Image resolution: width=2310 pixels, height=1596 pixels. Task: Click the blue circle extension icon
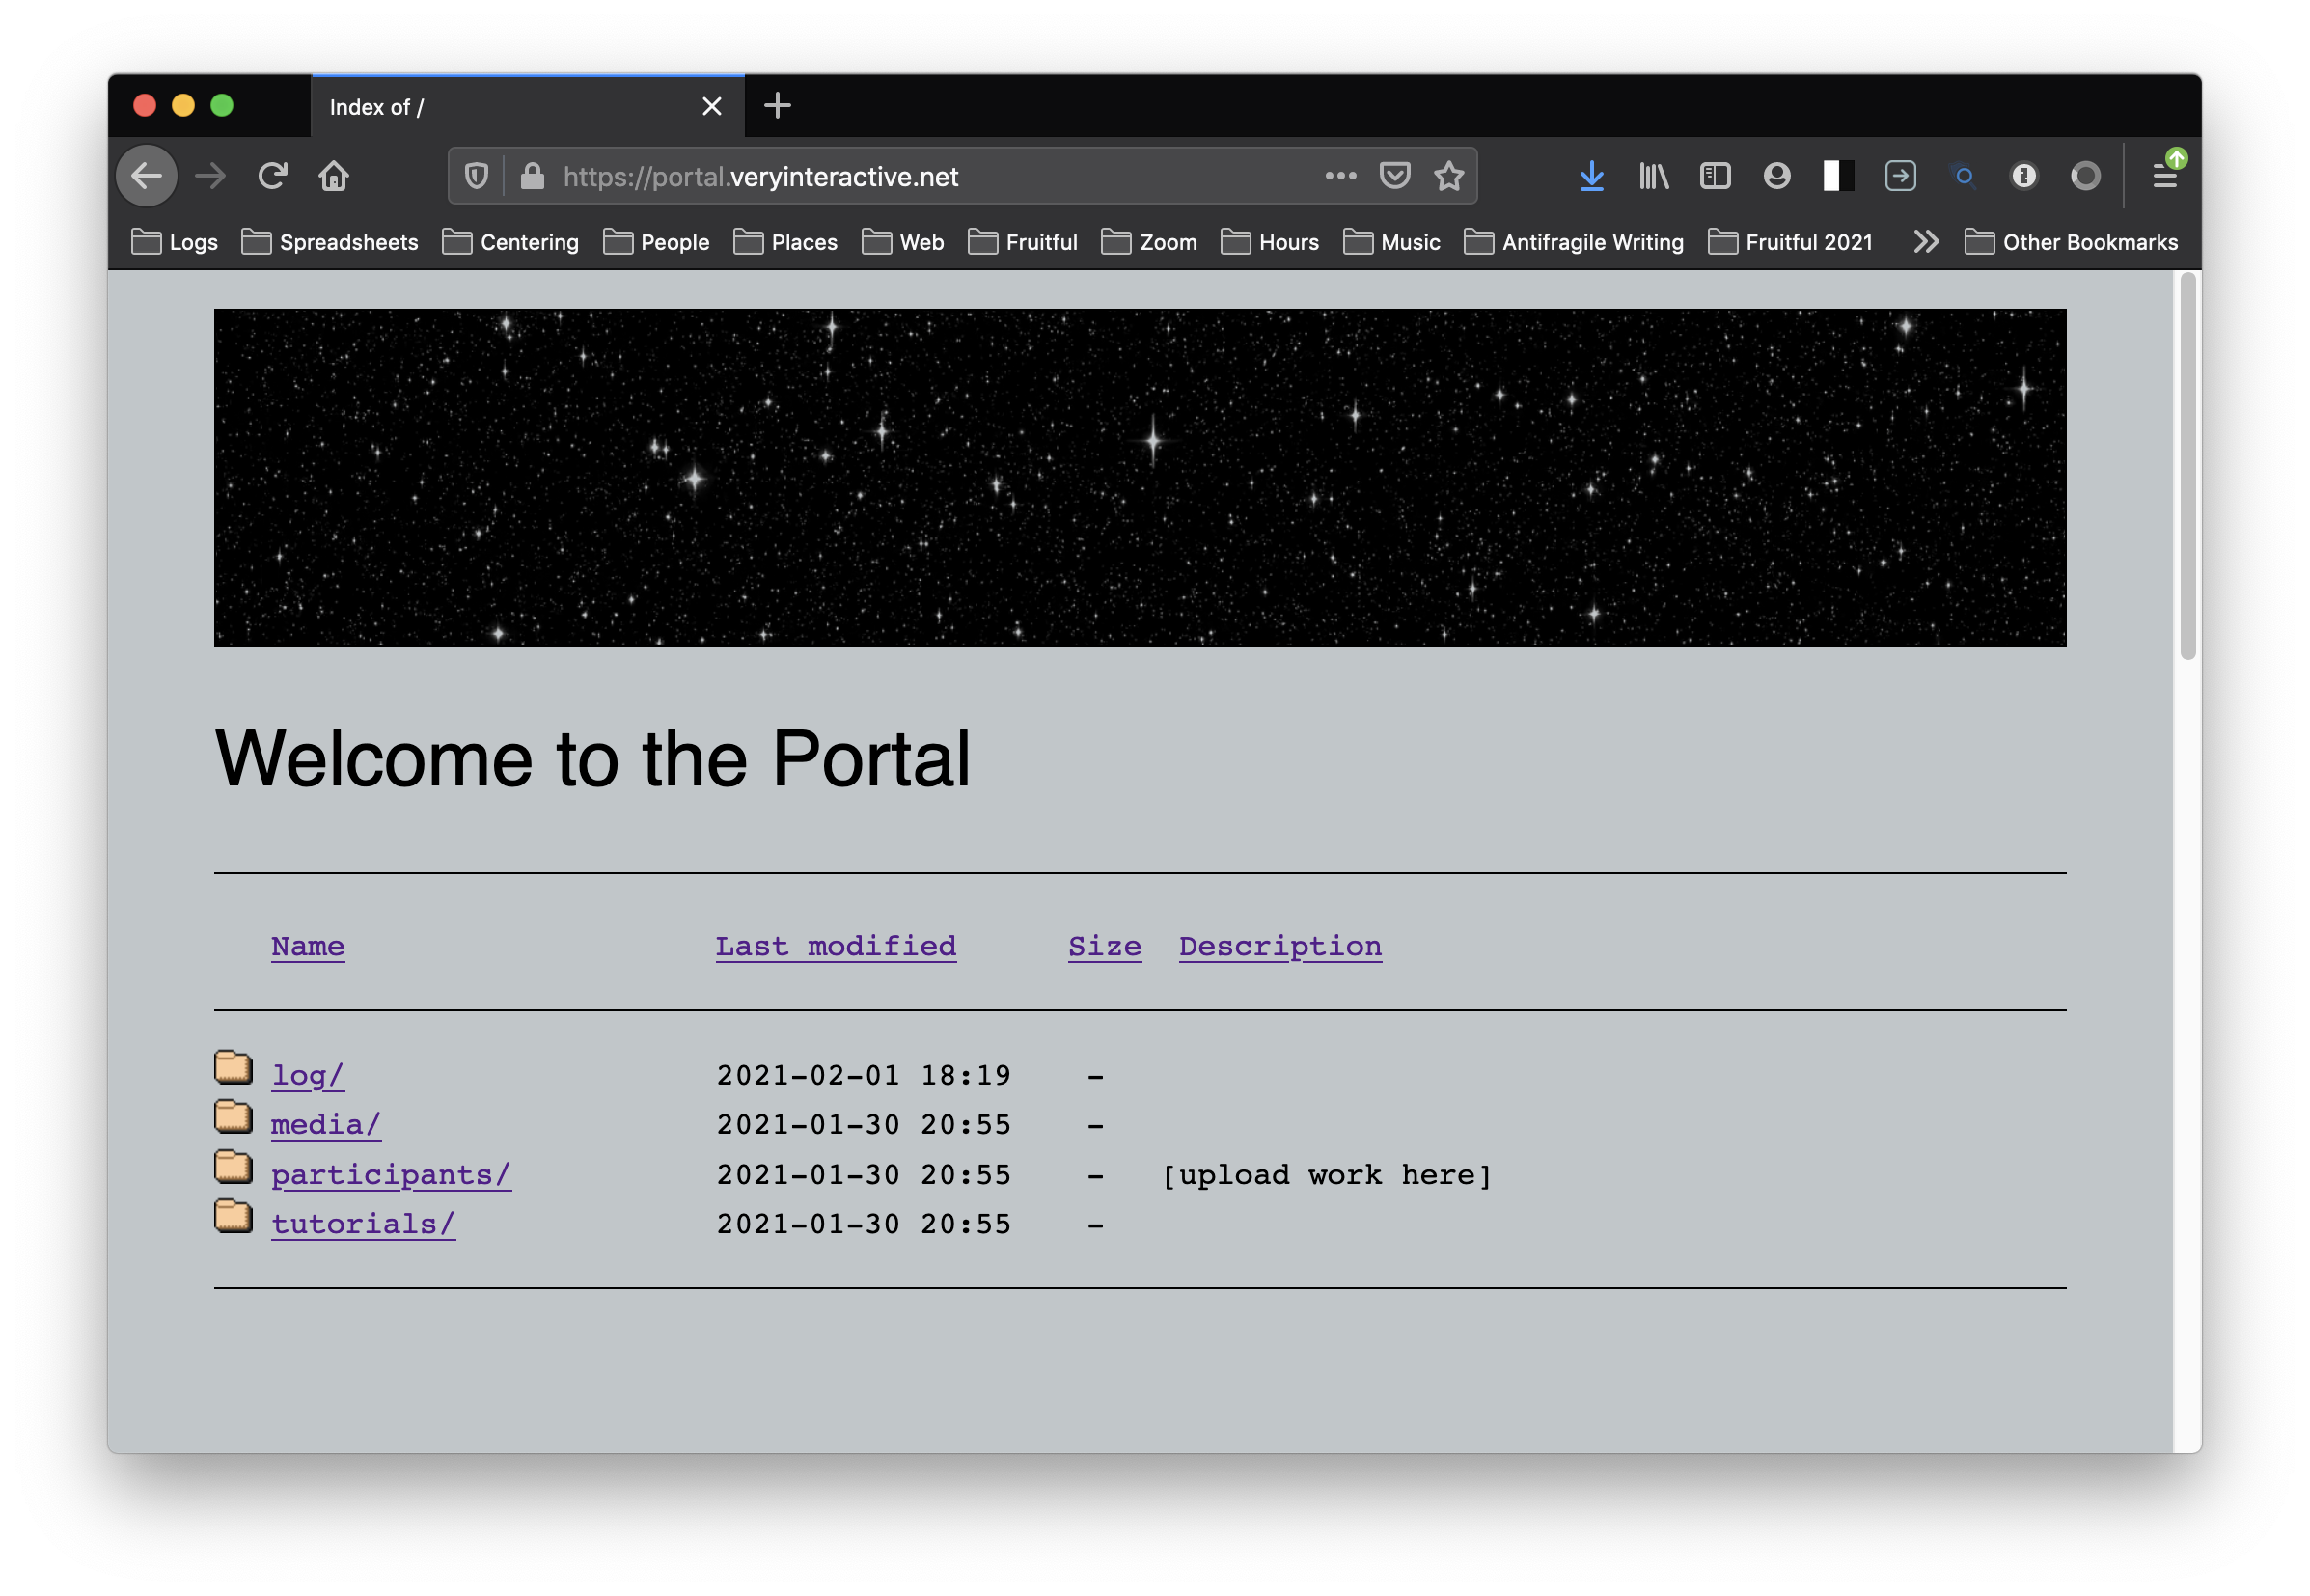(x=1964, y=177)
